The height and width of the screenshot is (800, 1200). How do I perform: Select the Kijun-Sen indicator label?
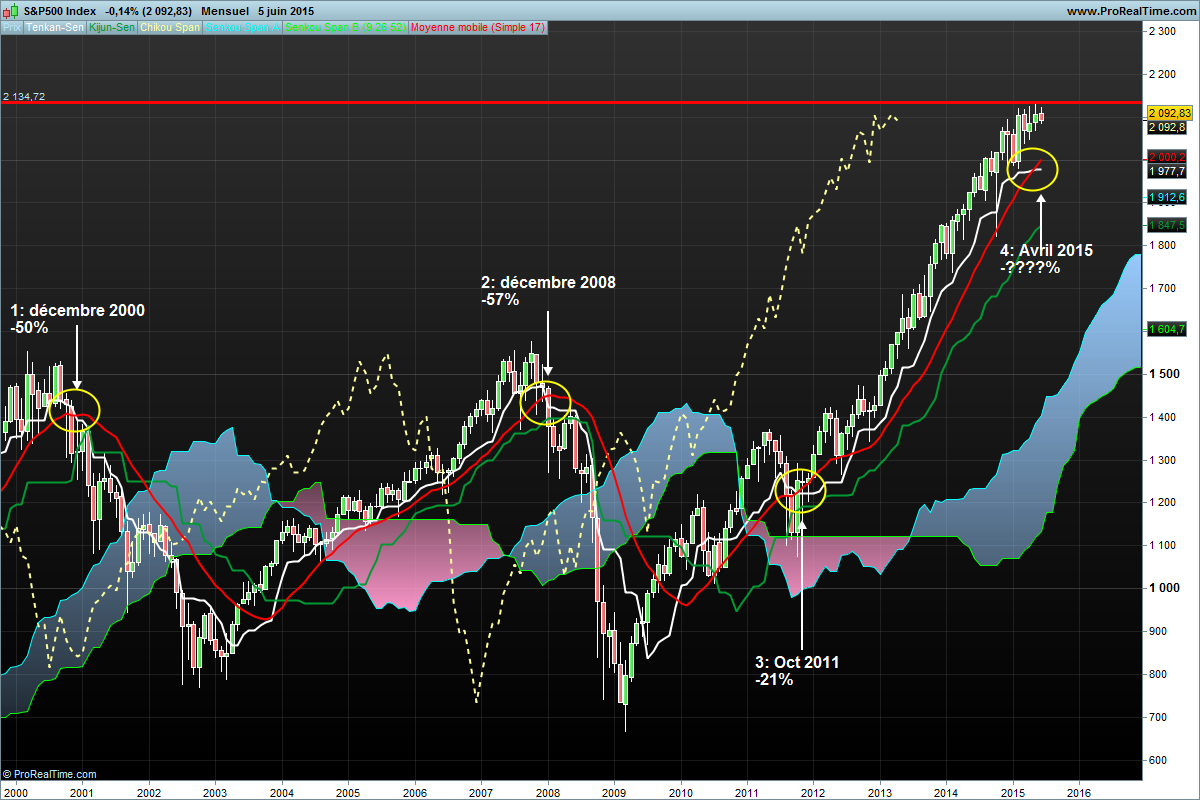tap(111, 28)
